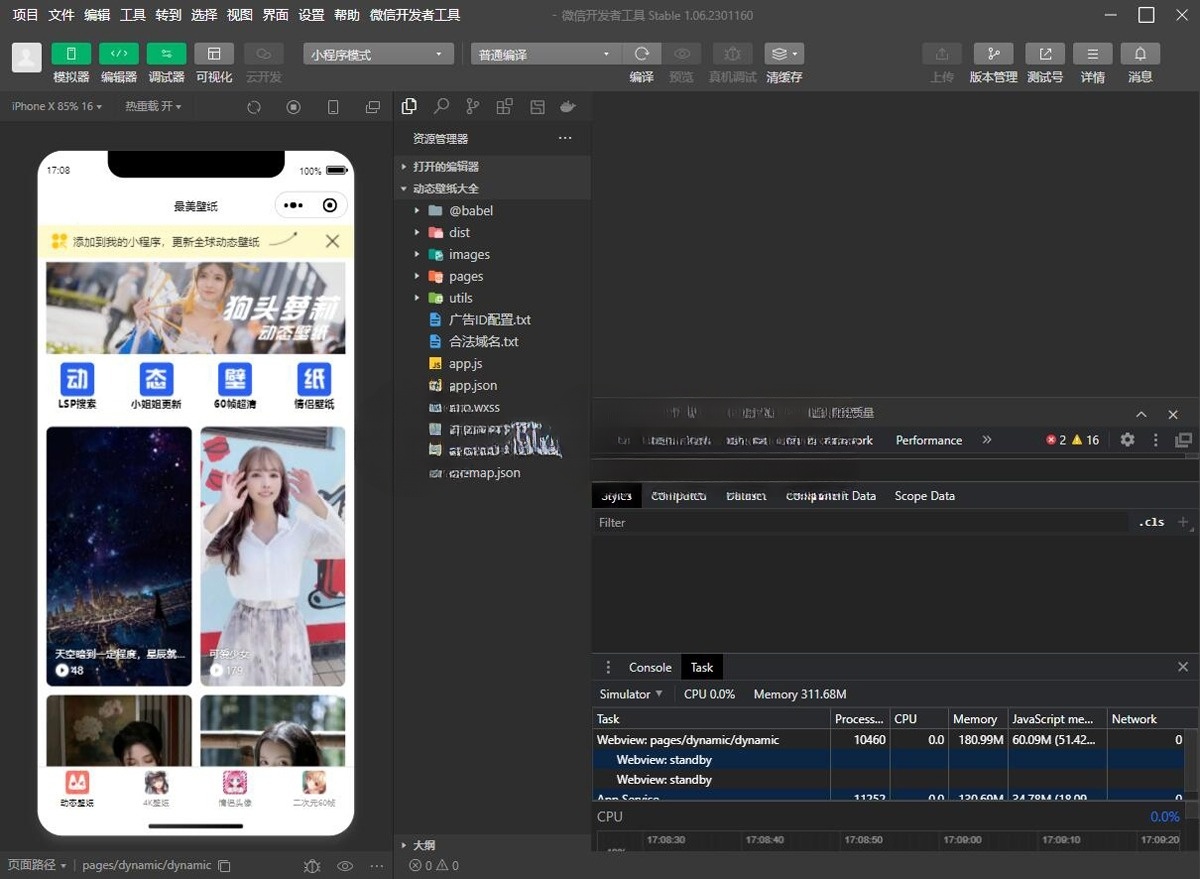
Task: Click the 编译 refresh compile icon
Action: tap(642, 54)
